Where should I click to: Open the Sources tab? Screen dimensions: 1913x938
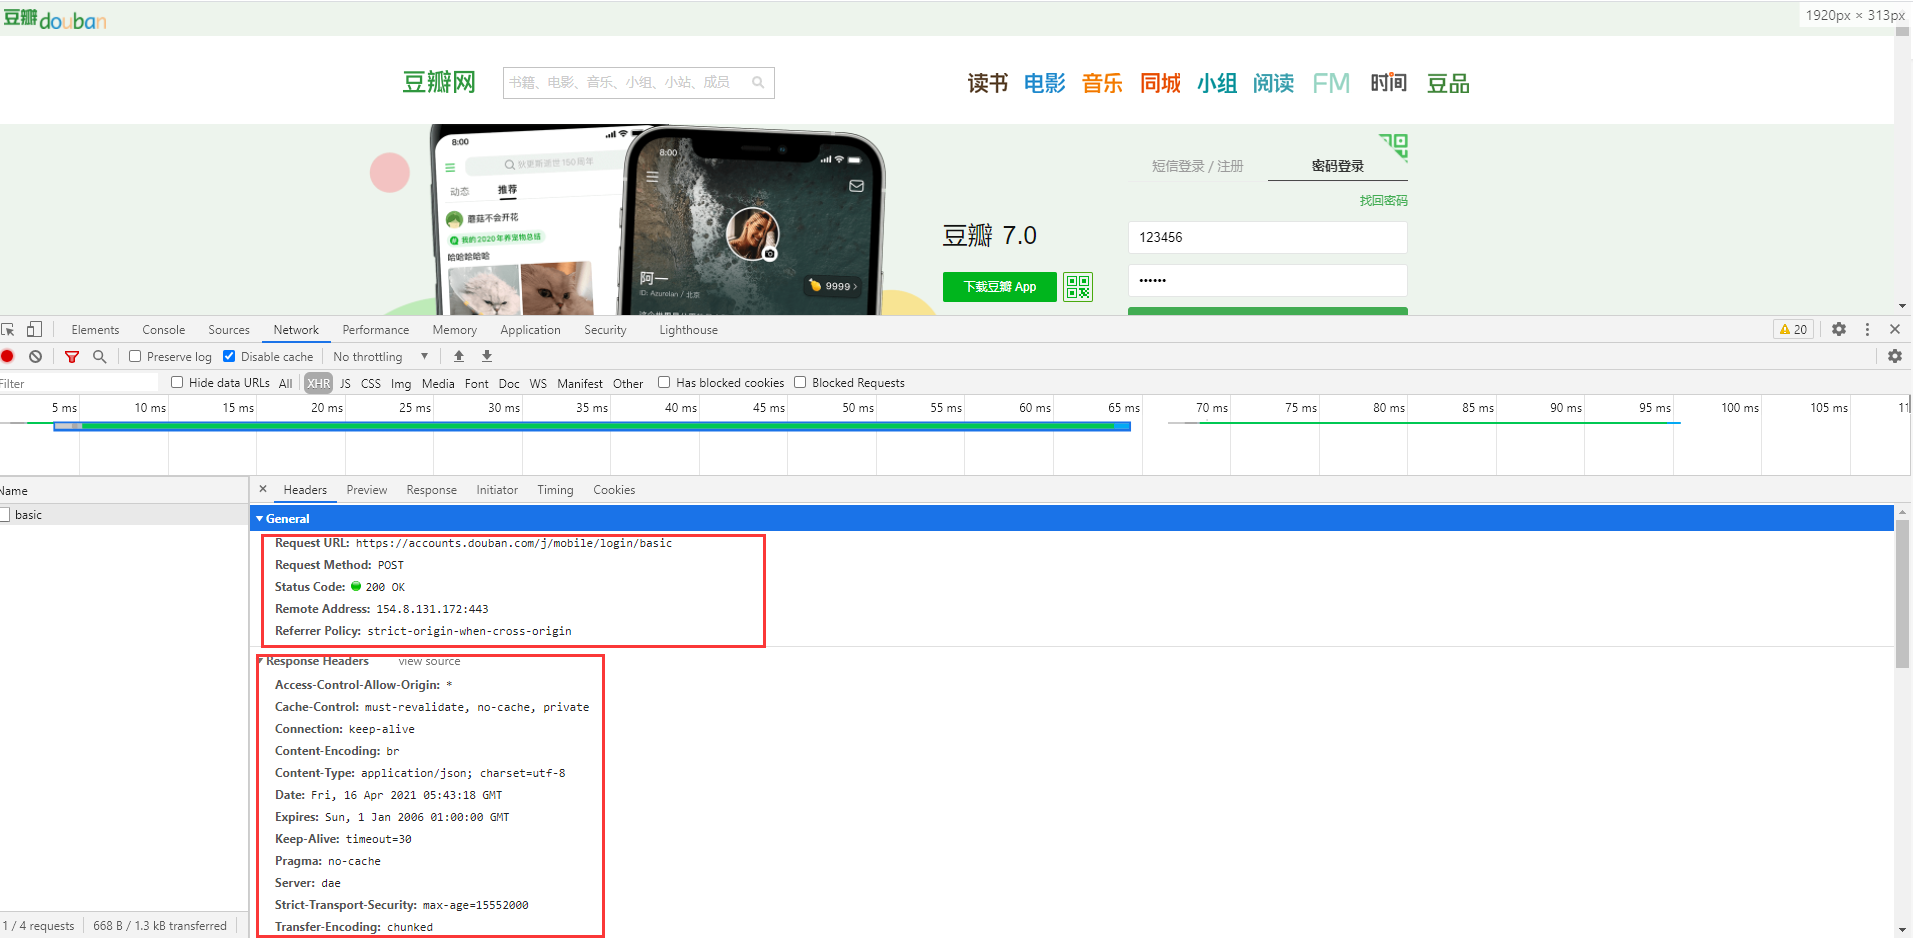point(229,330)
